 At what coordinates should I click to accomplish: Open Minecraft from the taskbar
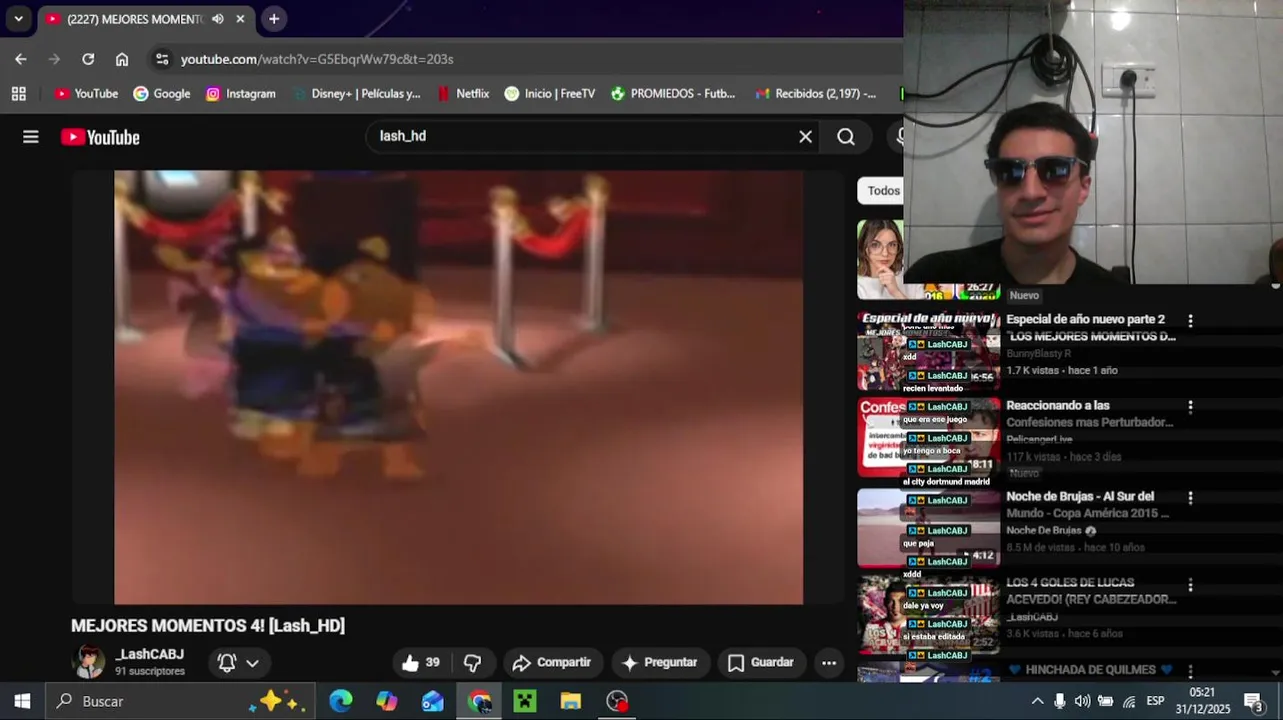click(x=525, y=701)
